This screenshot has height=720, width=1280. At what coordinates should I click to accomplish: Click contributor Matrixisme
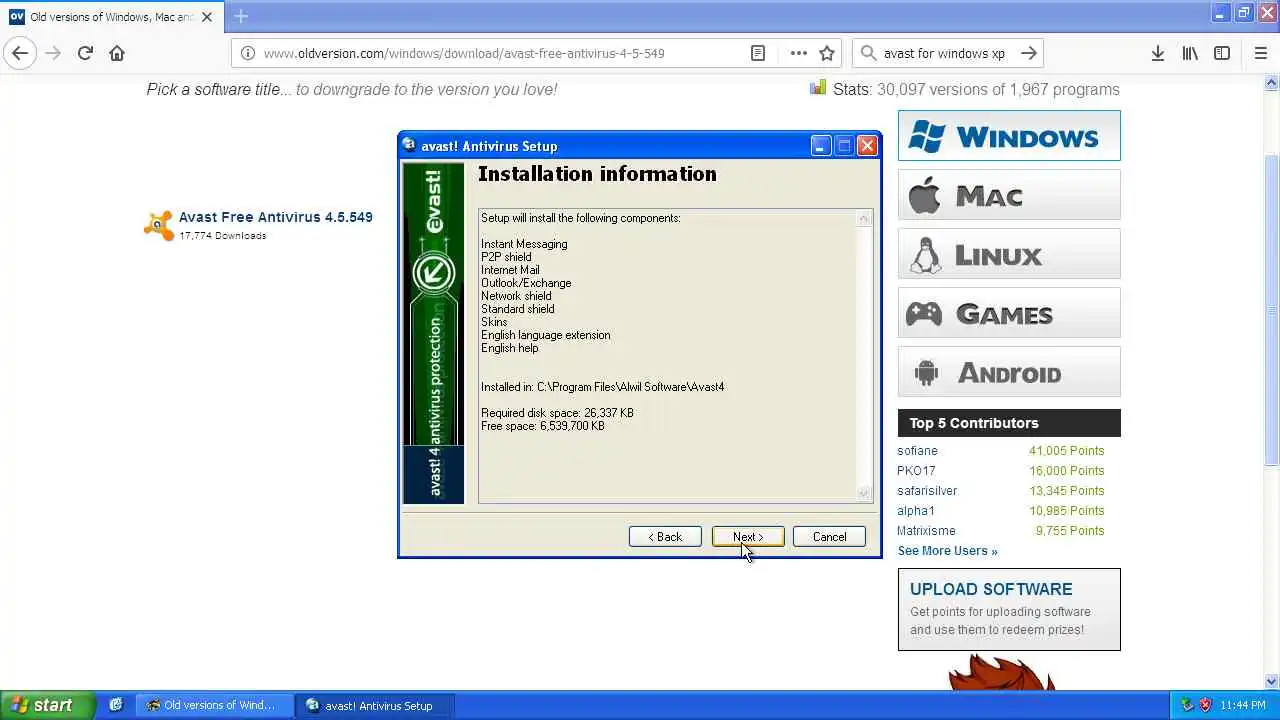(x=926, y=531)
